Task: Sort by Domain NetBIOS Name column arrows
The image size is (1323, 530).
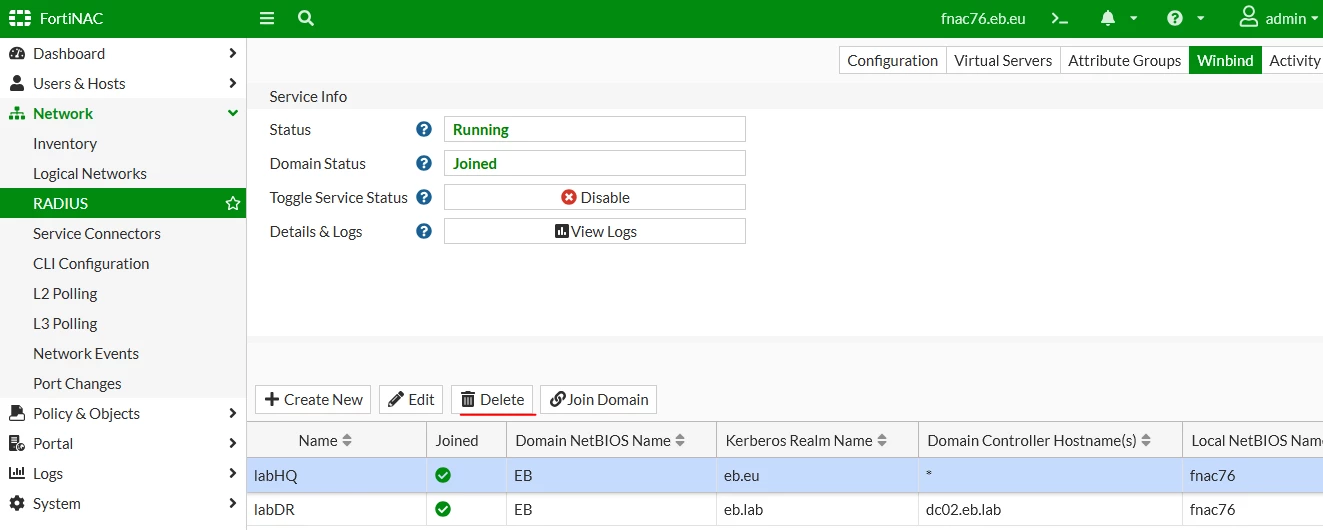Action: tap(680, 440)
